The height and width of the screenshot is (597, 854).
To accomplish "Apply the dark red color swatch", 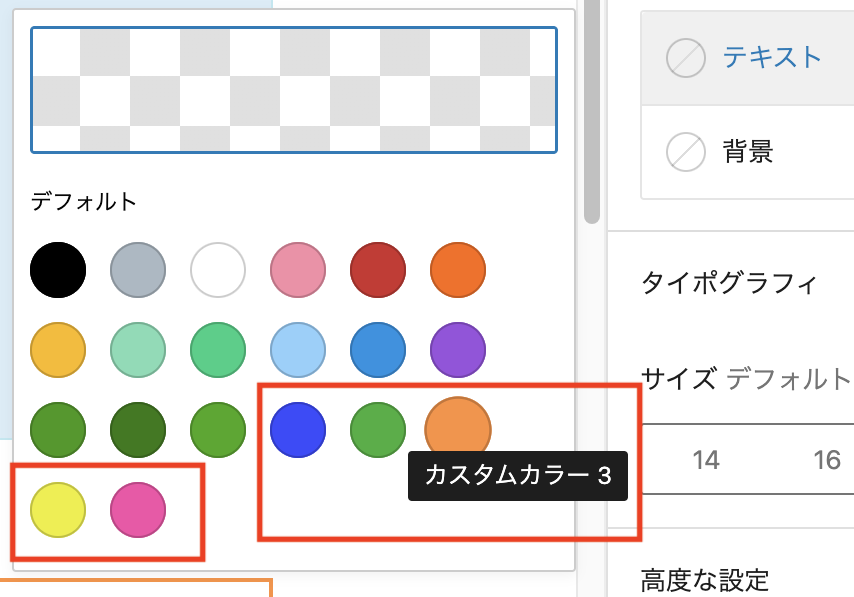I will (378, 270).
